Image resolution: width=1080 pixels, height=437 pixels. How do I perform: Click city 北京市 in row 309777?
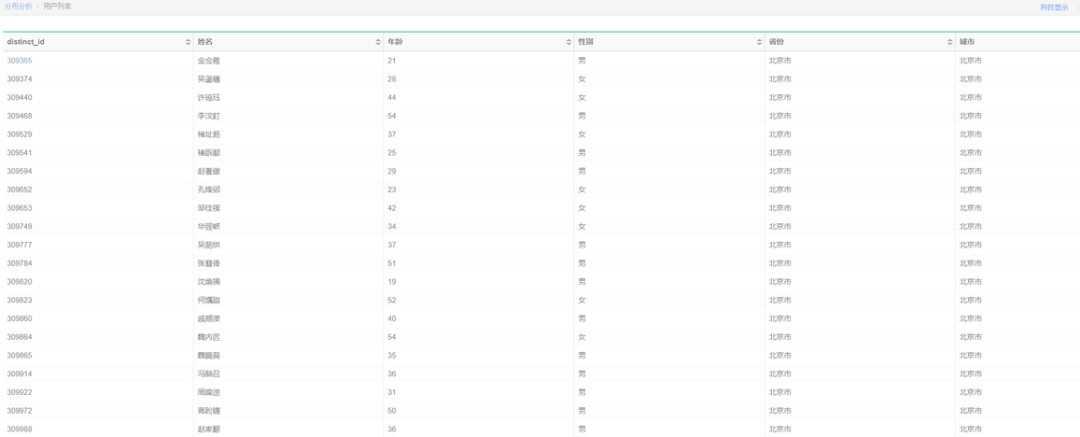pos(970,245)
